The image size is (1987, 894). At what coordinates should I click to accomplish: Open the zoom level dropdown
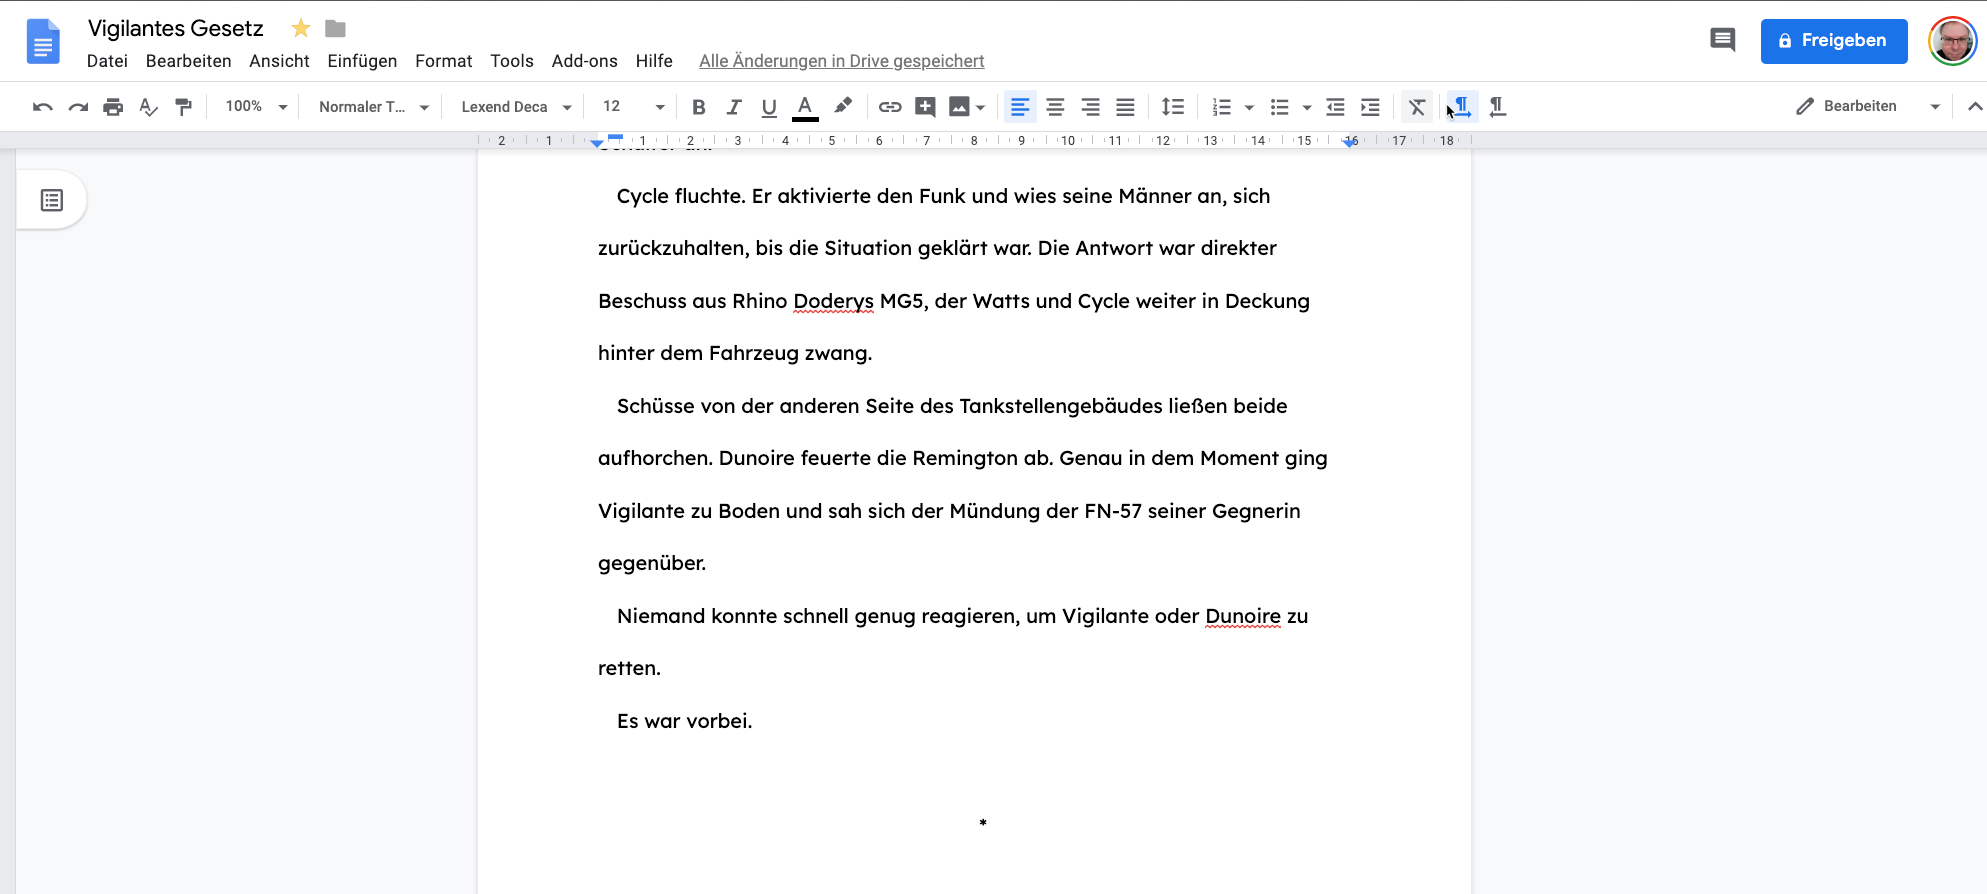click(256, 107)
